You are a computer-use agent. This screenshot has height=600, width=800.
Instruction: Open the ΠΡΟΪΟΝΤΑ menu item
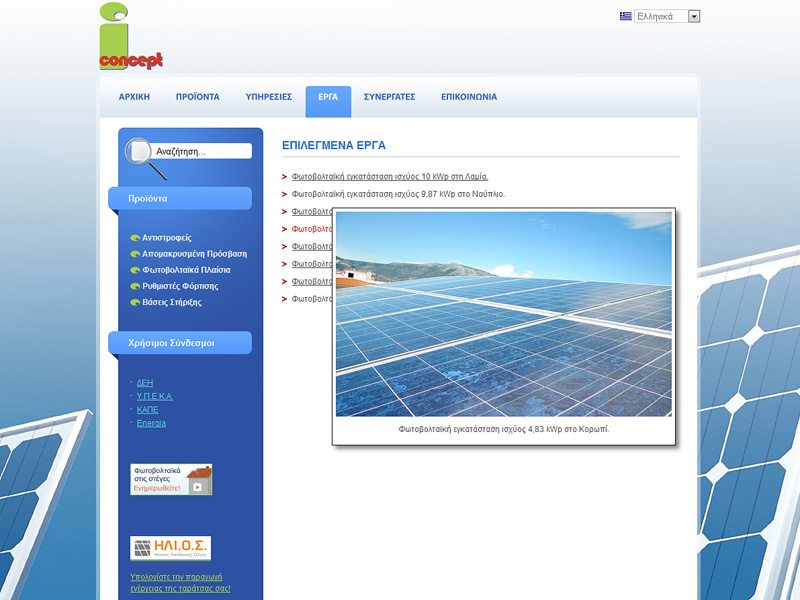coord(197,97)
